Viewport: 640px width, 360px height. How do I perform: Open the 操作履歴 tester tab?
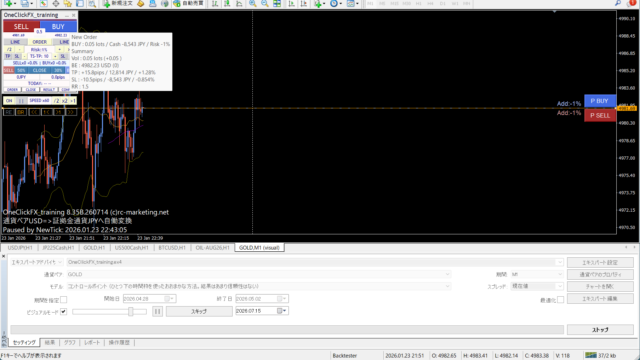tap(119, 342)
